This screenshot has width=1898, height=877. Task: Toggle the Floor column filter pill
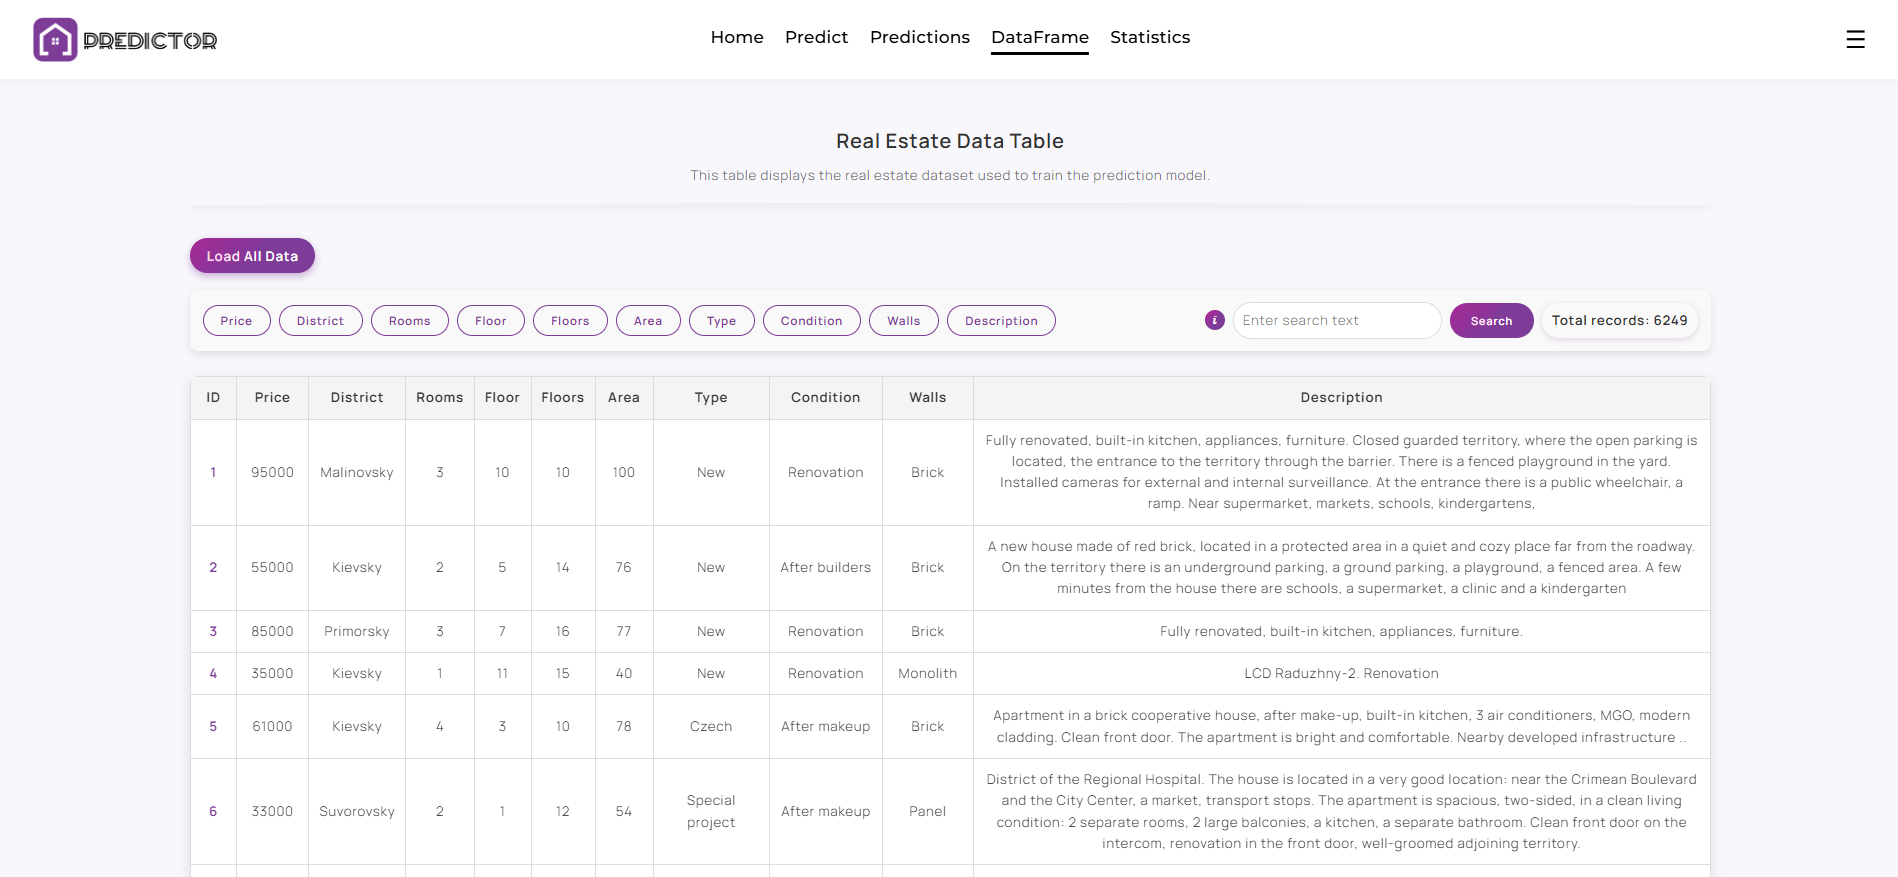490,321
